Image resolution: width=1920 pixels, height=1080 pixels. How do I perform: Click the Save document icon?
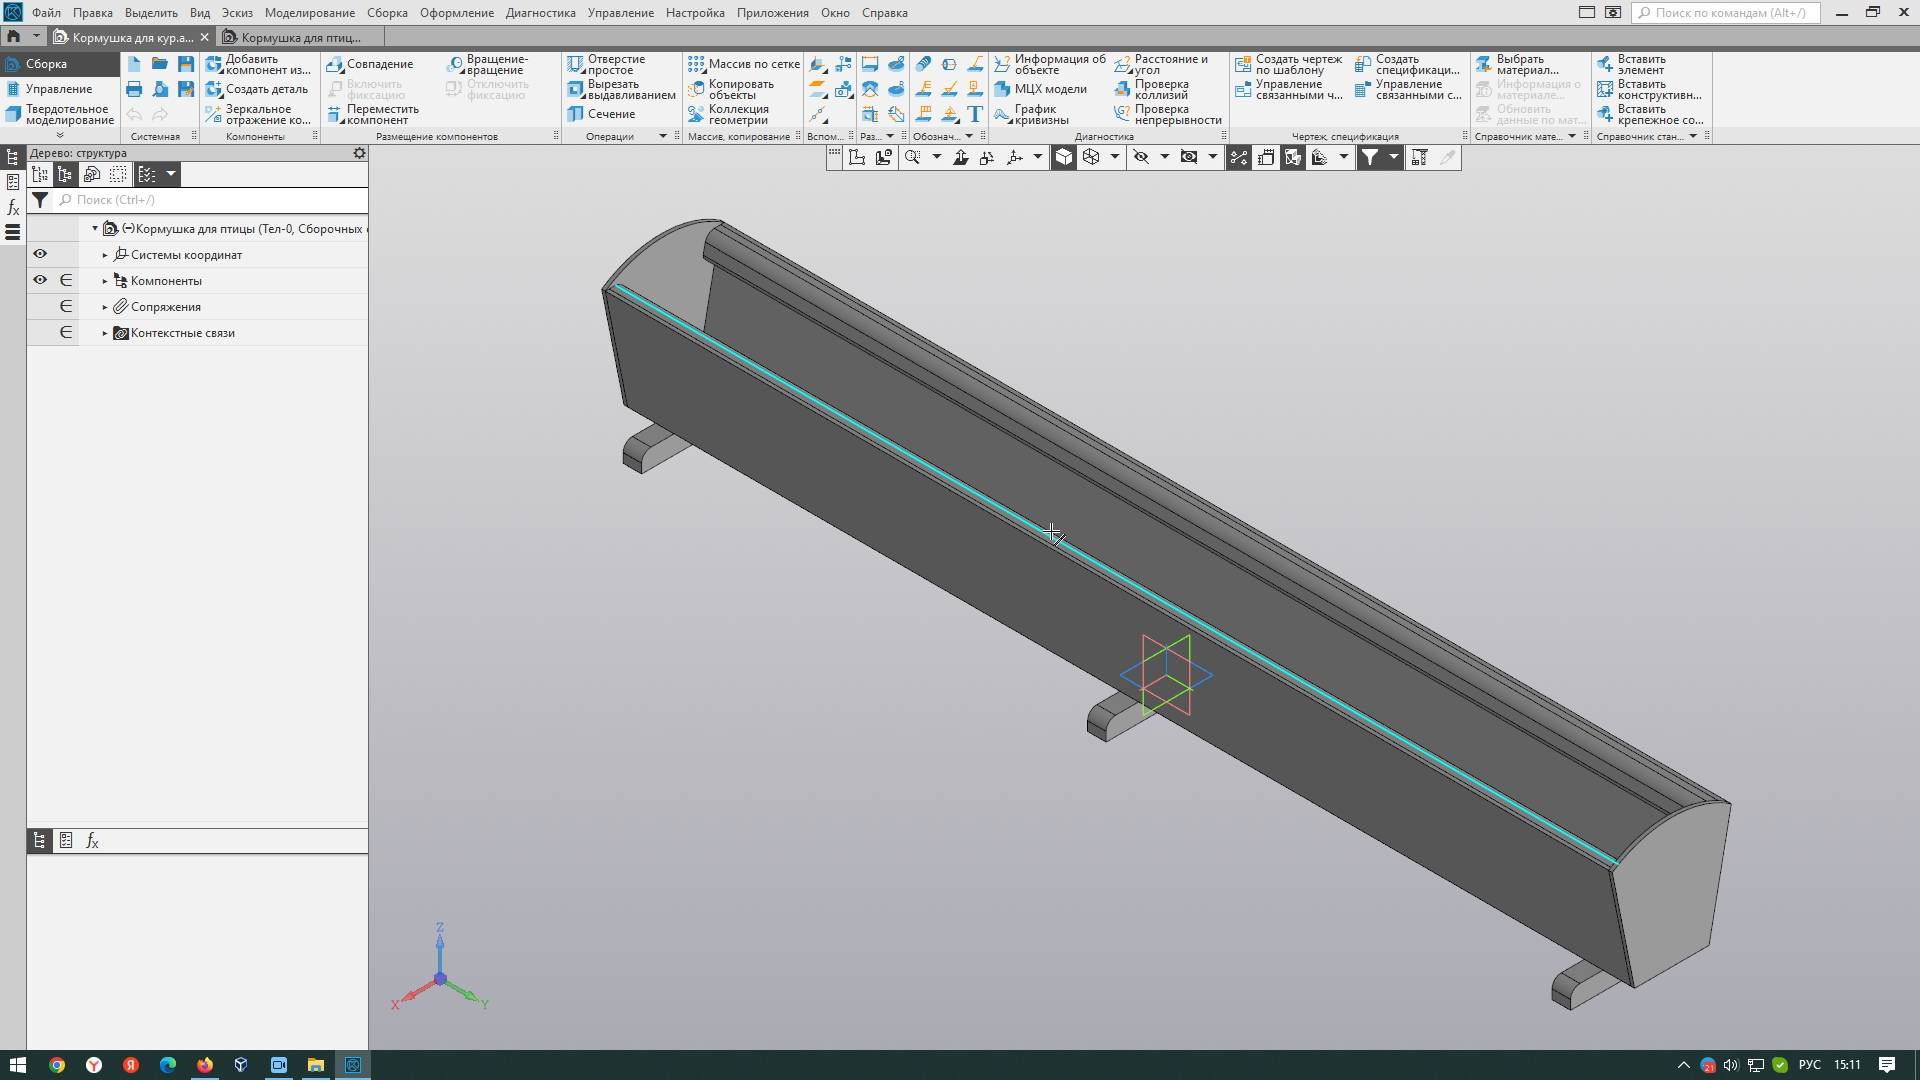(186, 64)
